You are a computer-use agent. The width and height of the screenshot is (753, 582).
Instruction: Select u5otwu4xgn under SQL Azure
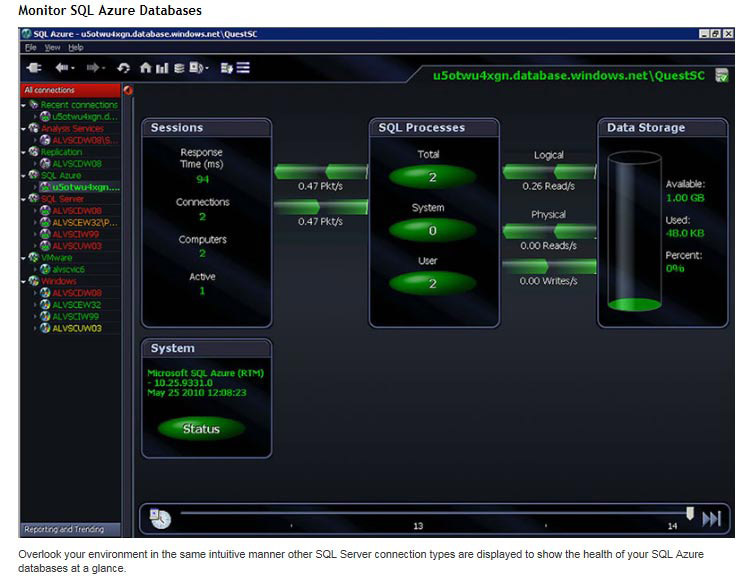click(85, 187)
